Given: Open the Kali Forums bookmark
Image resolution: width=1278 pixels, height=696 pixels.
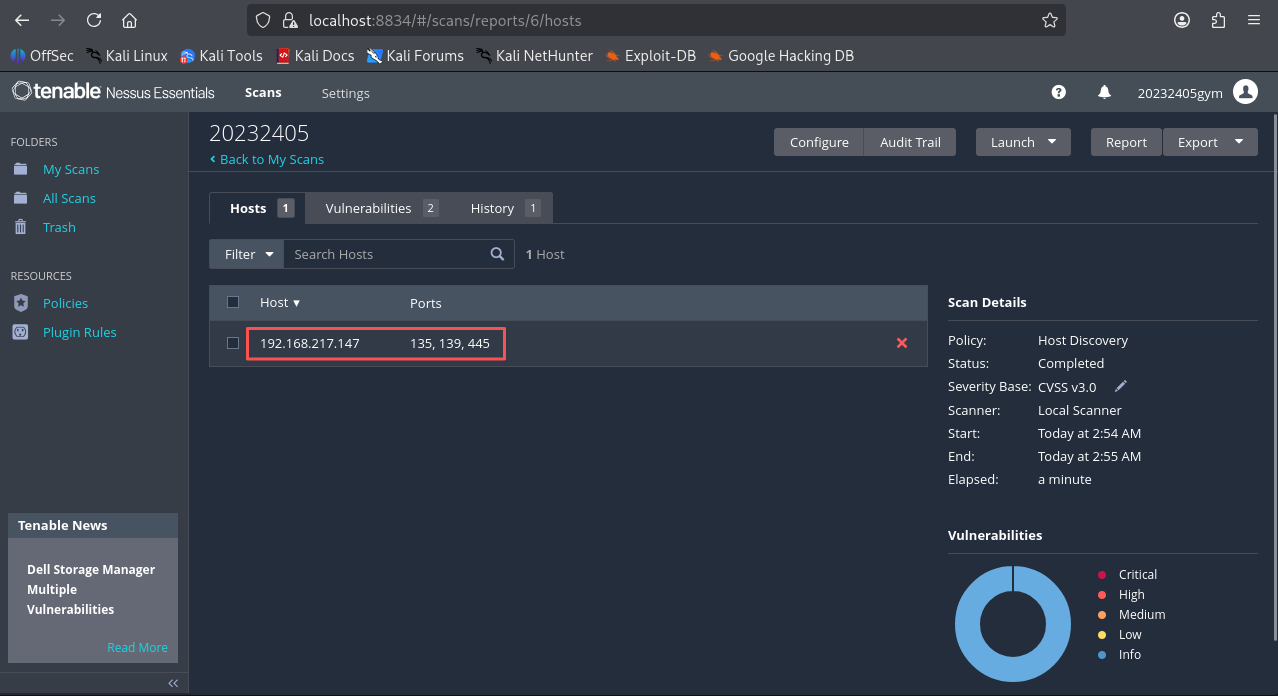Looking at the screenshot, I should point(415,56).
